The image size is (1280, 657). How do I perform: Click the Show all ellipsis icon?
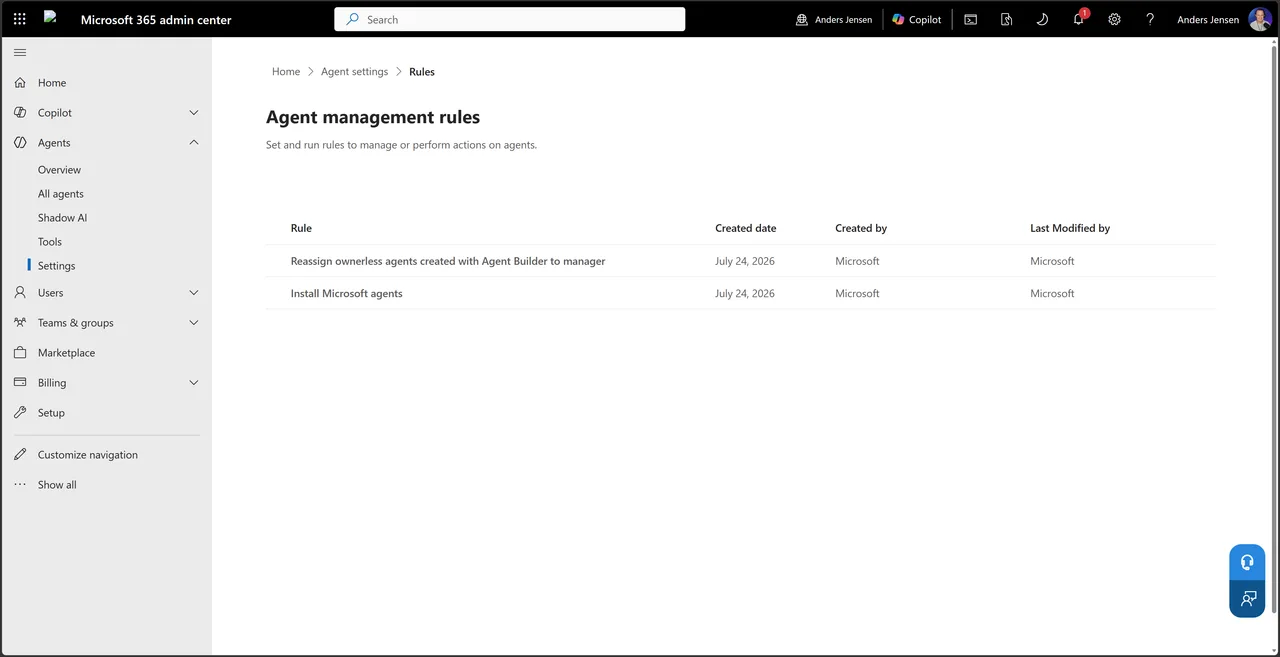20,485
